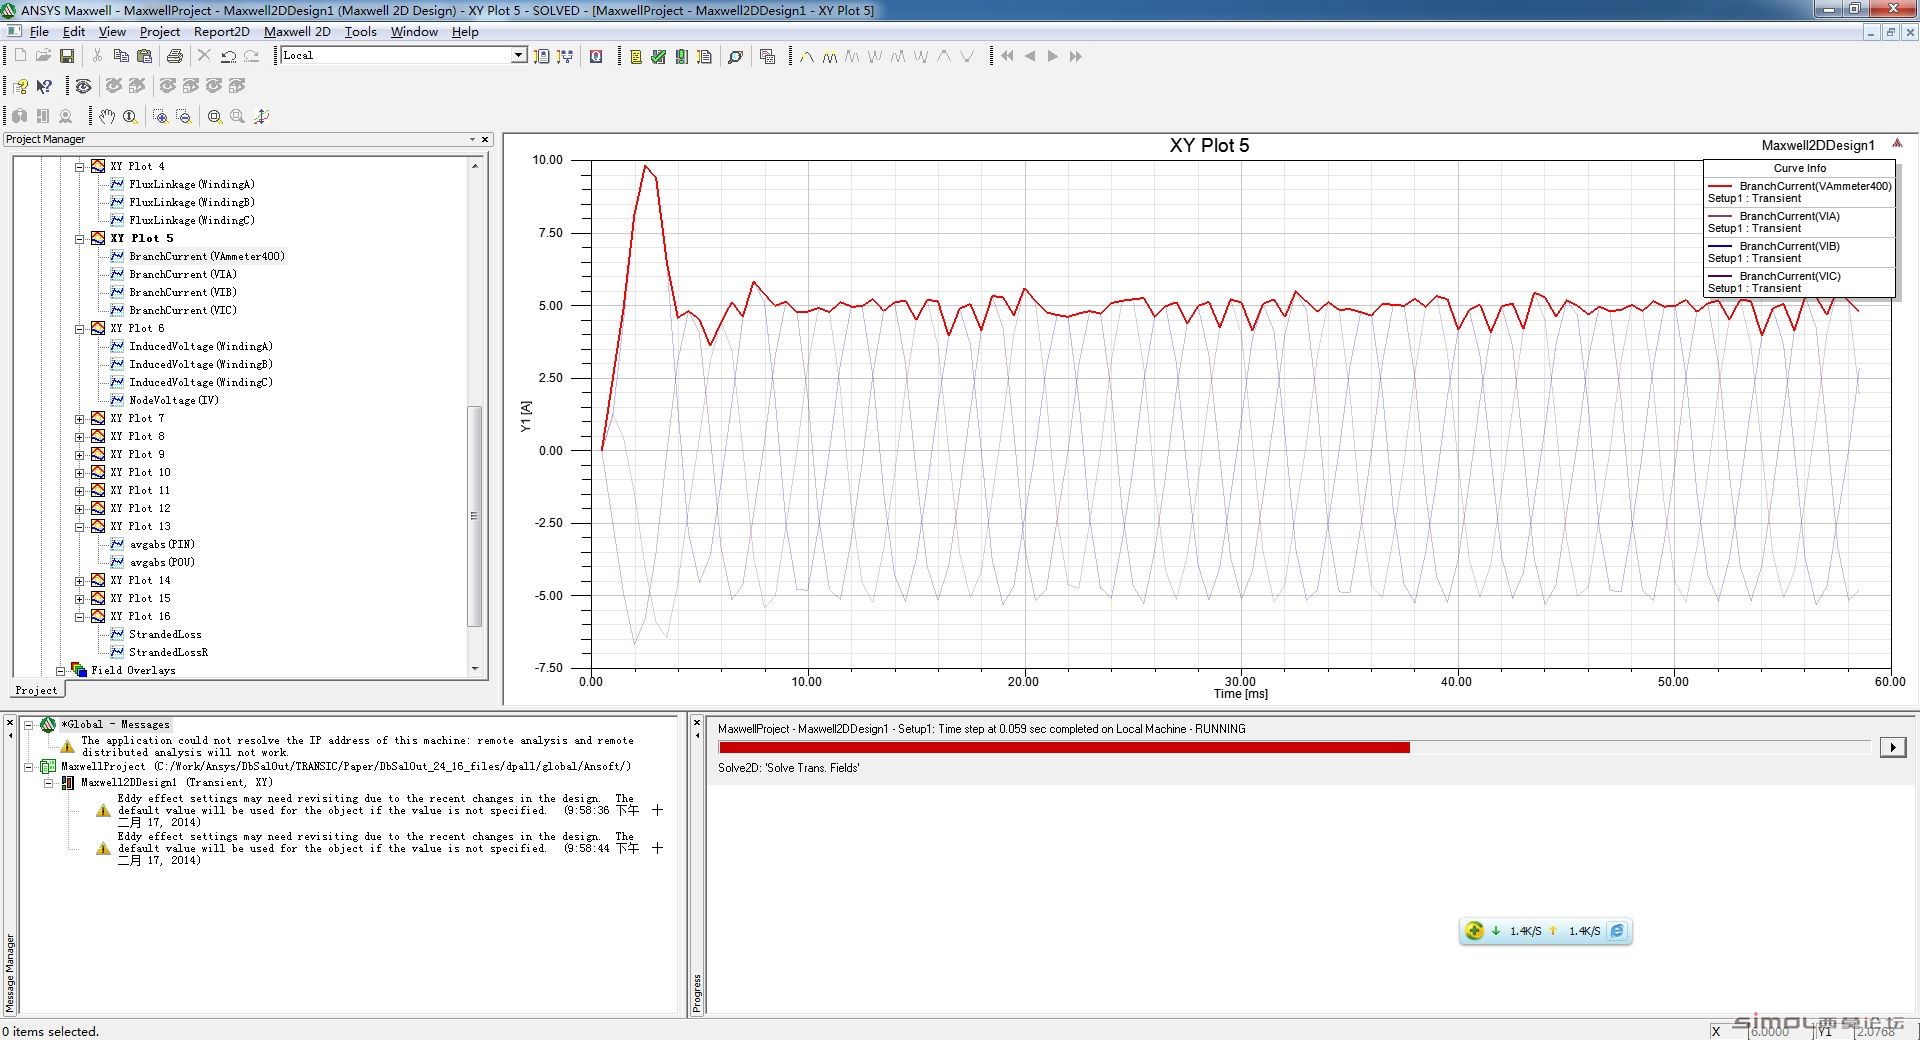Click the Delete X icon
This screenshot has height=1040, width=1920.
coord(204,56)
